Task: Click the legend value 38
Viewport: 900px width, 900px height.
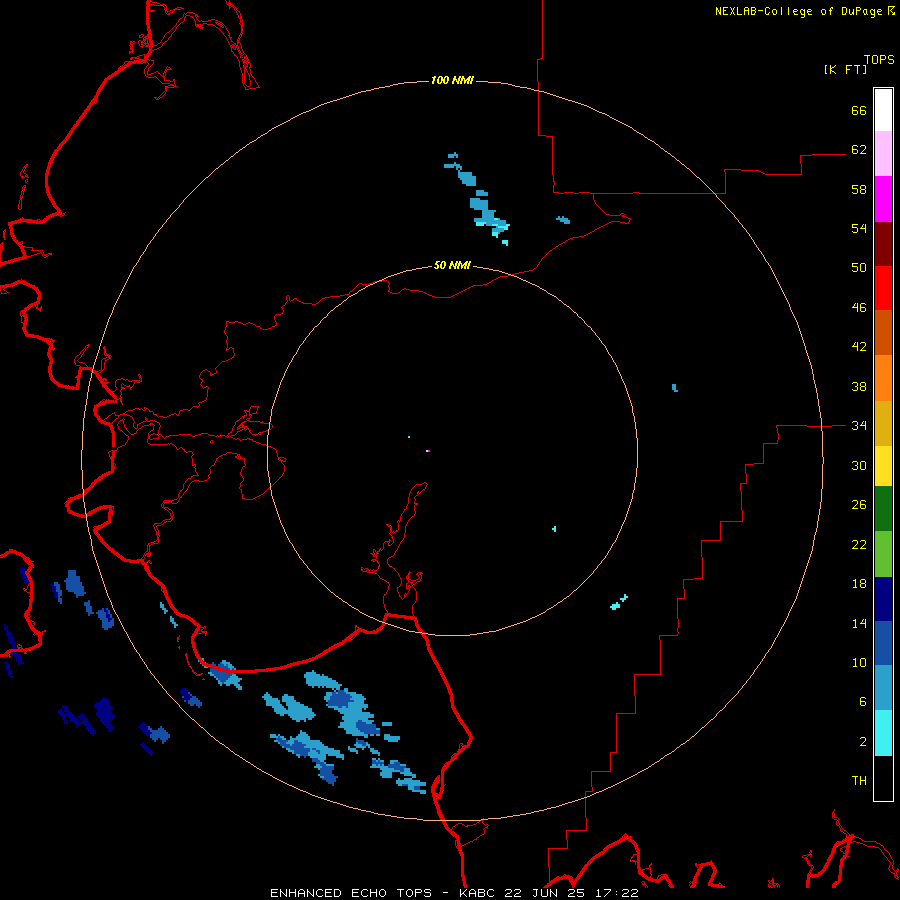Action: pyautogui.click(x=859, y=386)
